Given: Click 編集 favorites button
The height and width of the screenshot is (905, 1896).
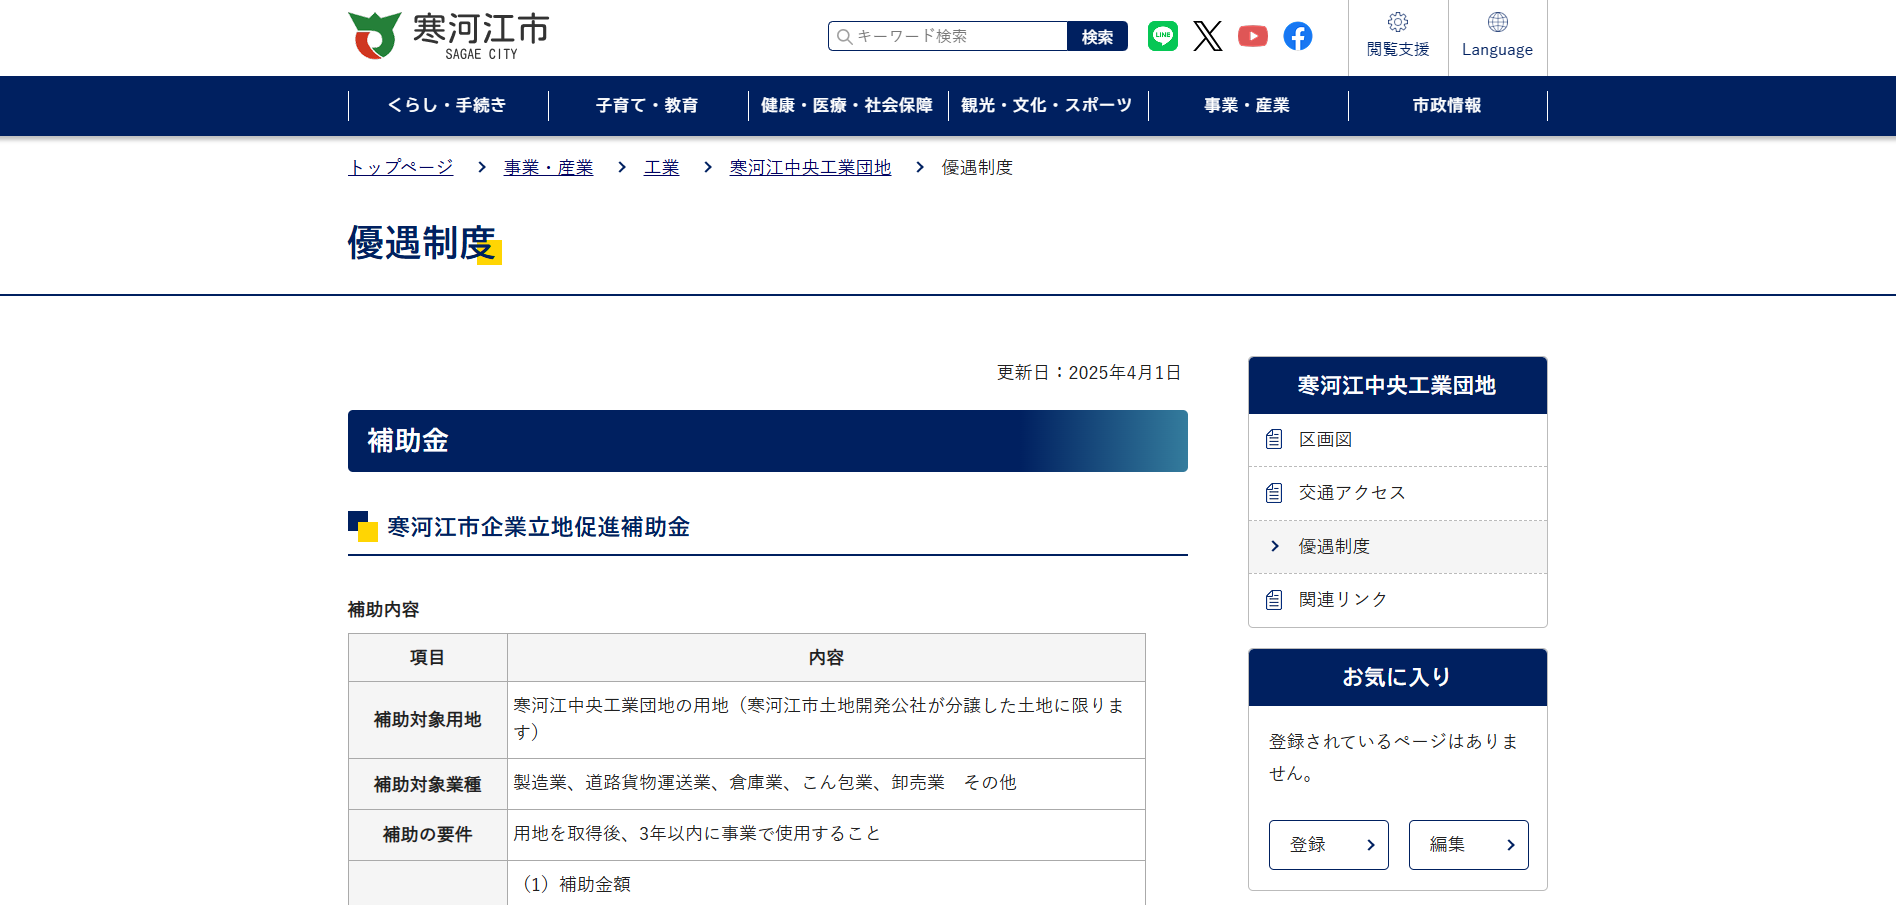Looking at the screenshot, I should click(1469, 845).
